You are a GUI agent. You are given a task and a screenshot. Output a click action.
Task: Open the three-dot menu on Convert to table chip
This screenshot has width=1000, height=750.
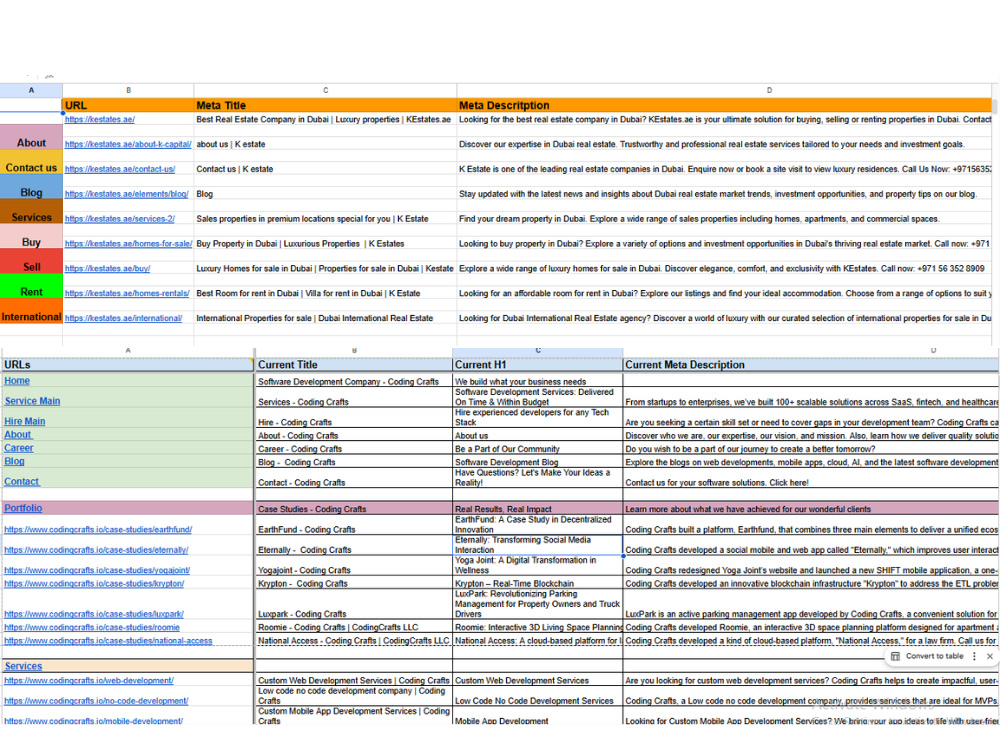(974, 656)
